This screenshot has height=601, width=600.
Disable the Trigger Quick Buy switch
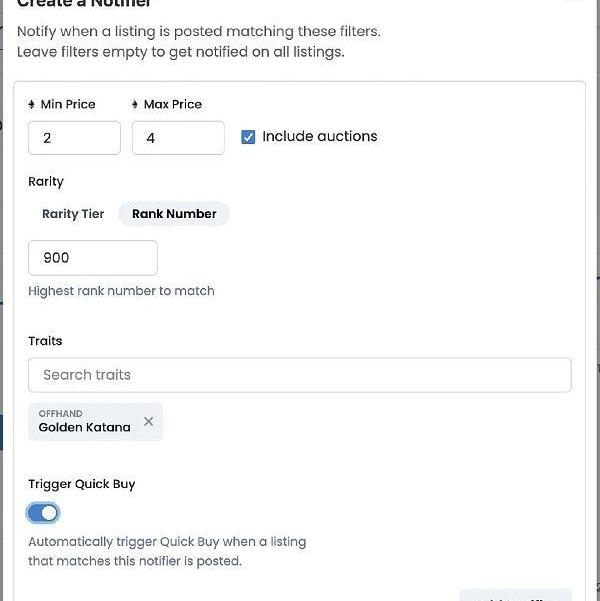(43, 513)
